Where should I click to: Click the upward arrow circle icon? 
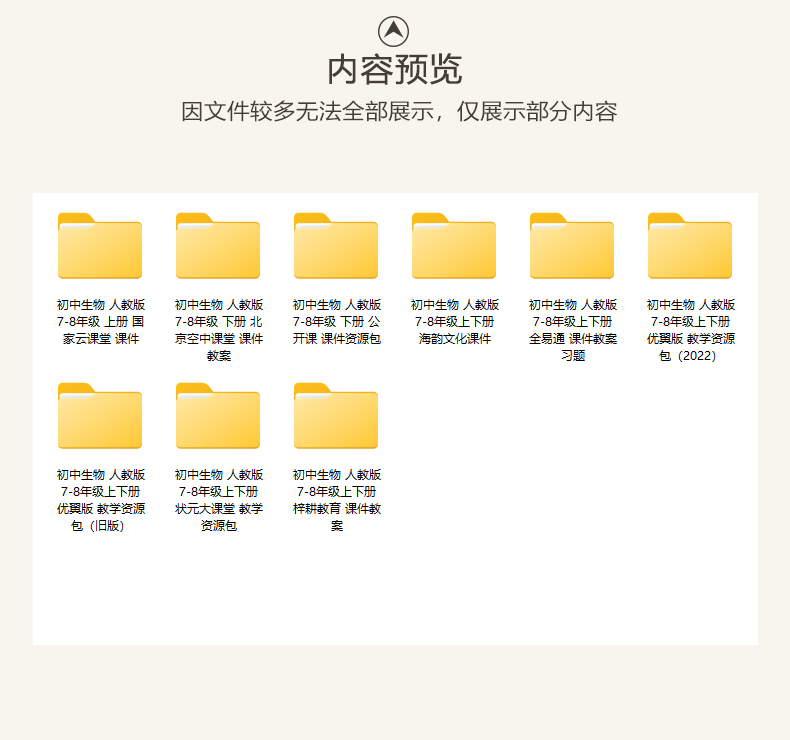(x=393, y=31)
